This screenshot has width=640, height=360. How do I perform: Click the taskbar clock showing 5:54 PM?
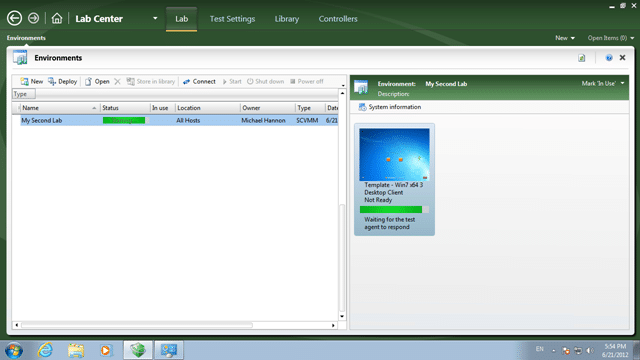pyautogui.click(x=615, y=351)
